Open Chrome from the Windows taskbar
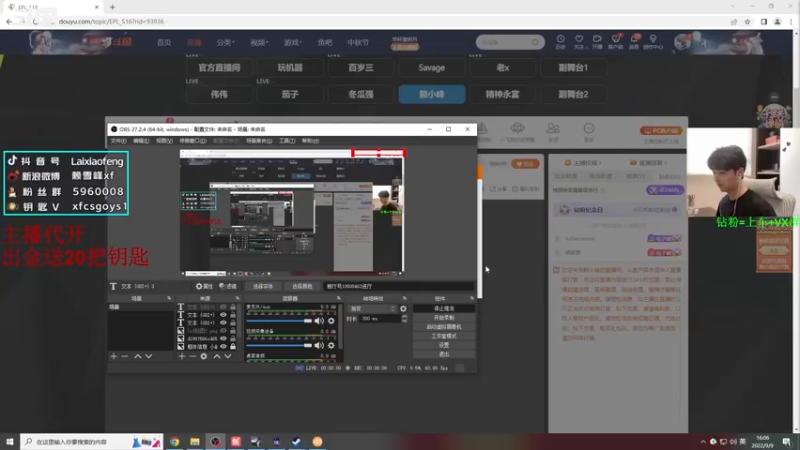Image resolution: width=800 pixels, height=450 pixels. [x=175, y=441]
